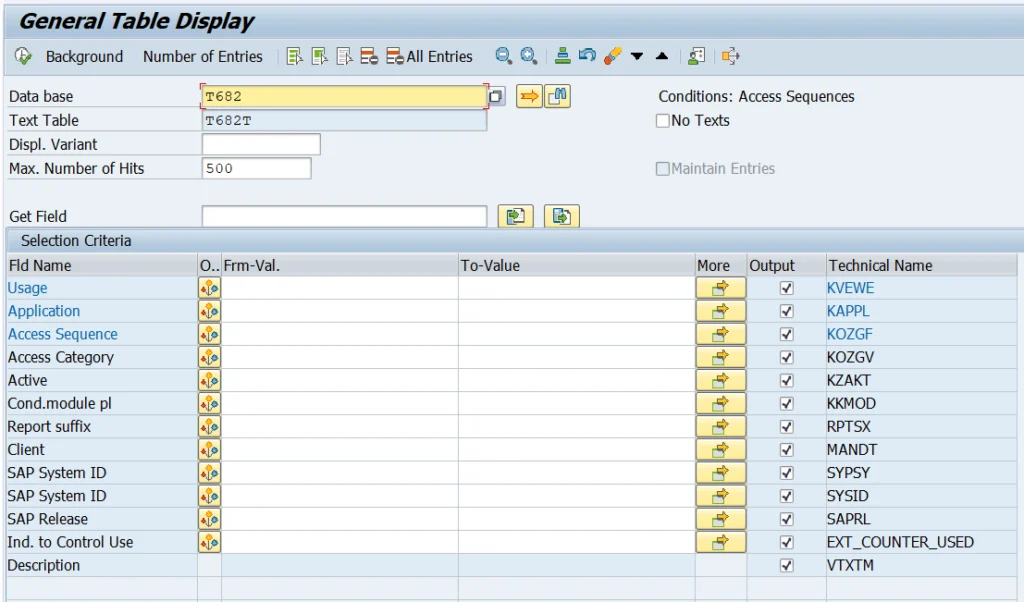
Task: Click the Displ. Variant input field
Action: pos(261,144)
